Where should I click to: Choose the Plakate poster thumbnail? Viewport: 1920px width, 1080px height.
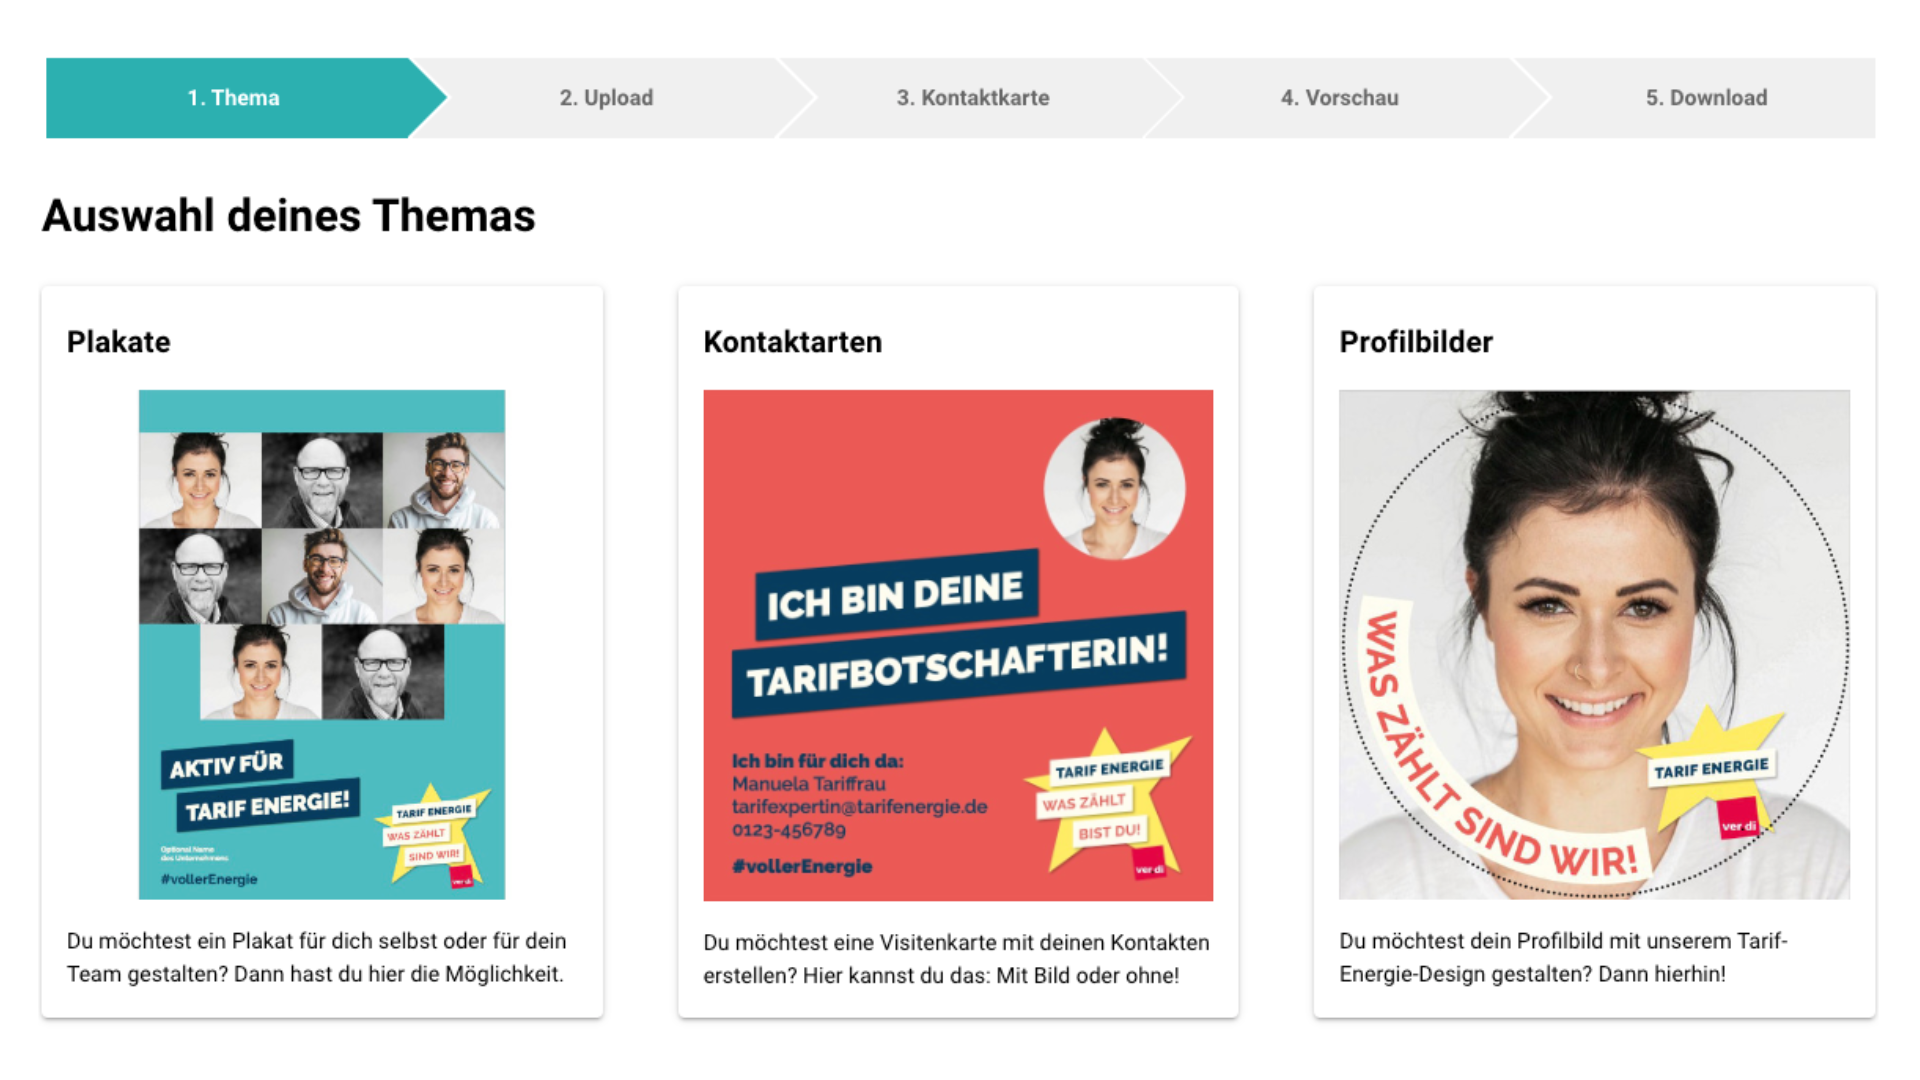pyautogui.click(x=322, y=645)
